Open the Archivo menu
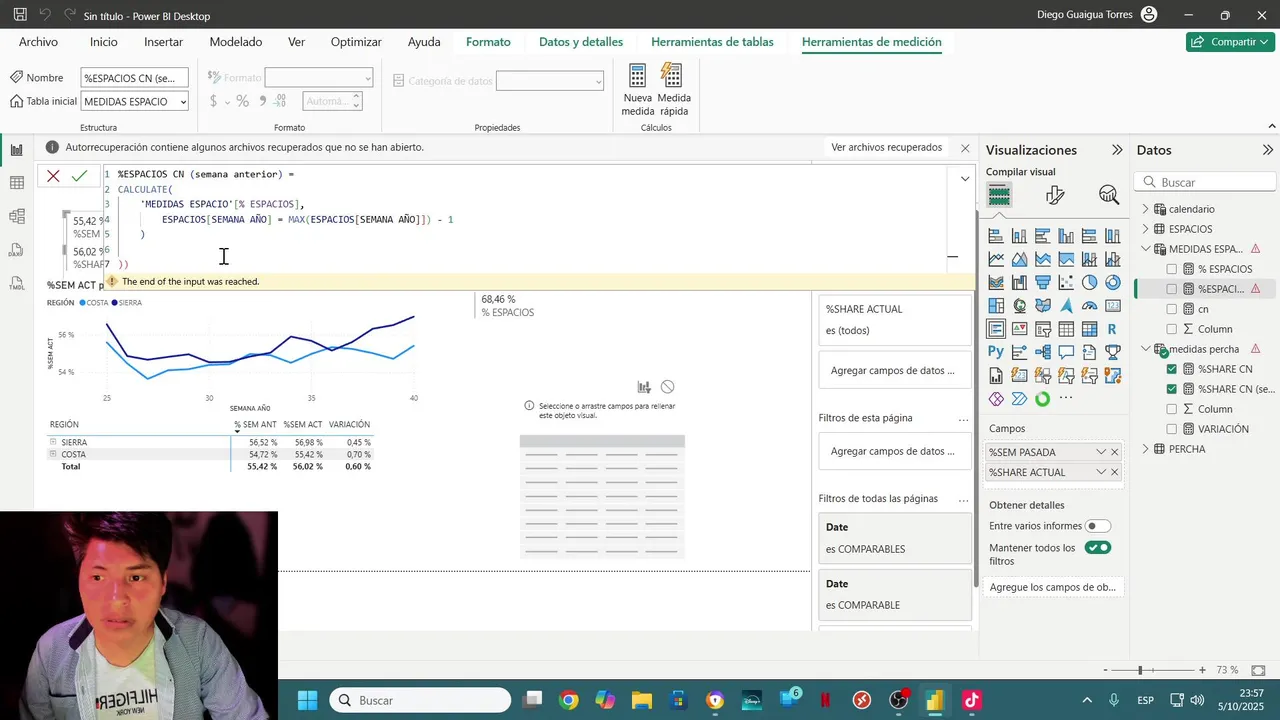The image size is (1280, 720). [38, 42]
